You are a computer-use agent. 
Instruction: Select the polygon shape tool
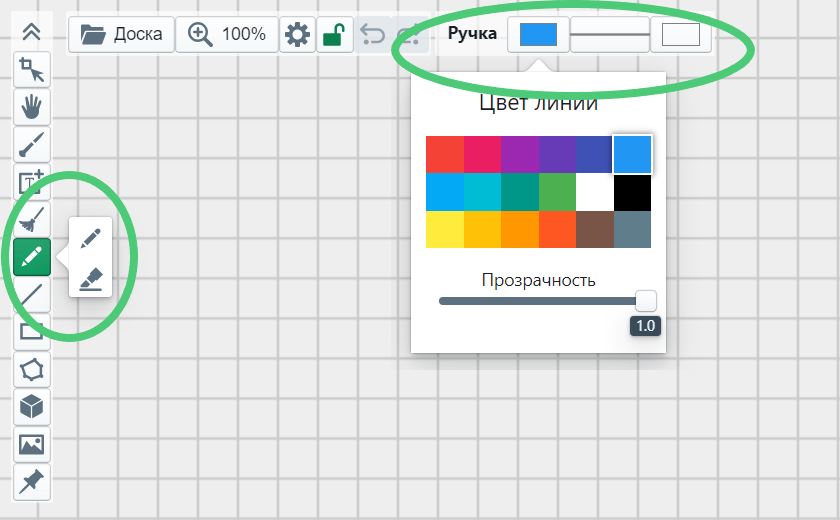point(32,370)
